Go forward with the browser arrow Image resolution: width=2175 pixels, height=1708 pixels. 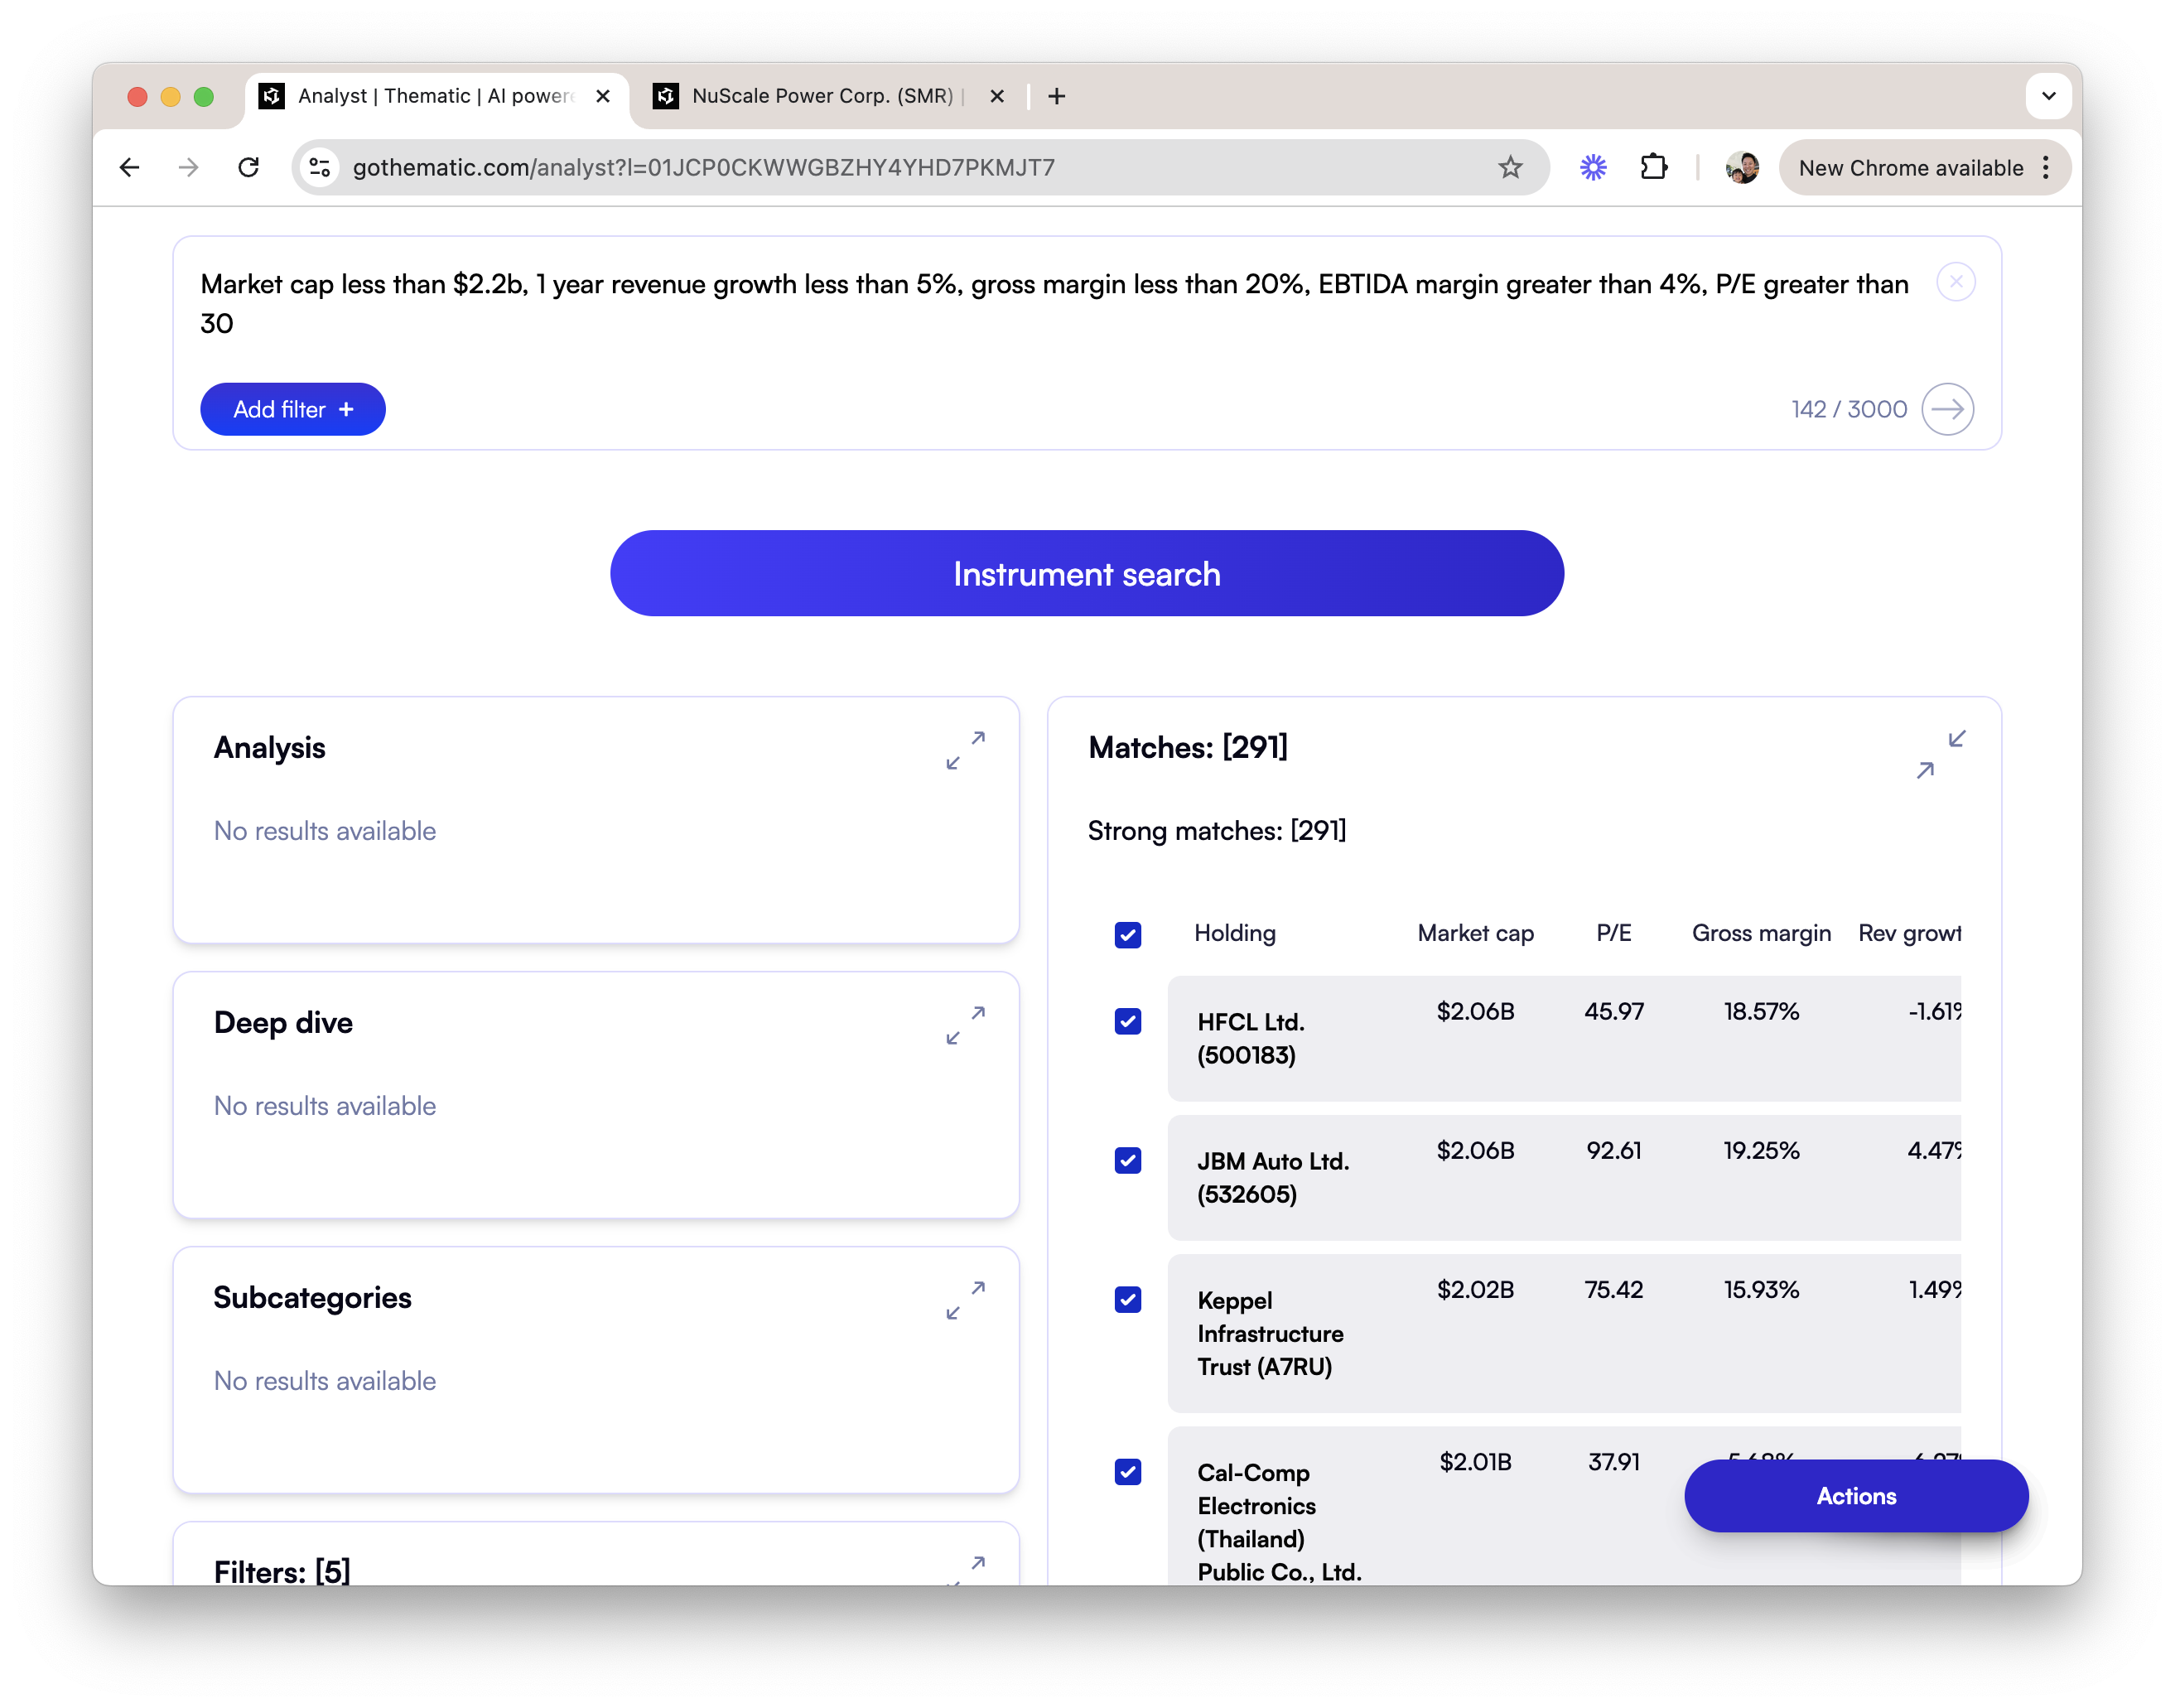(x=189, y=167)
